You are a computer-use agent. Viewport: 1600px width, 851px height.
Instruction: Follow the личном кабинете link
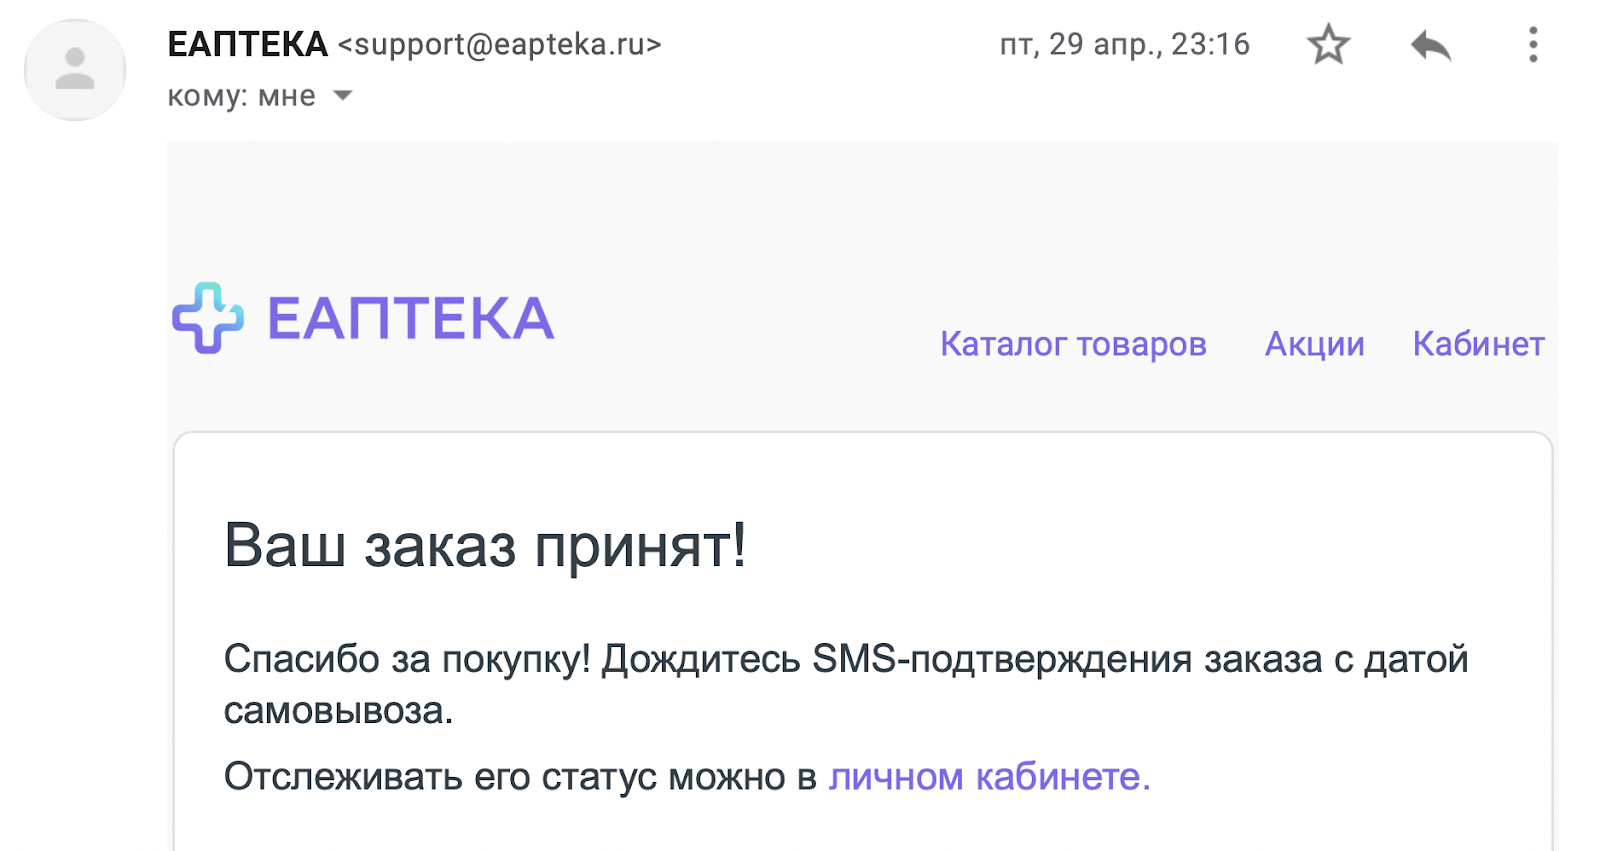coord(989,777)
